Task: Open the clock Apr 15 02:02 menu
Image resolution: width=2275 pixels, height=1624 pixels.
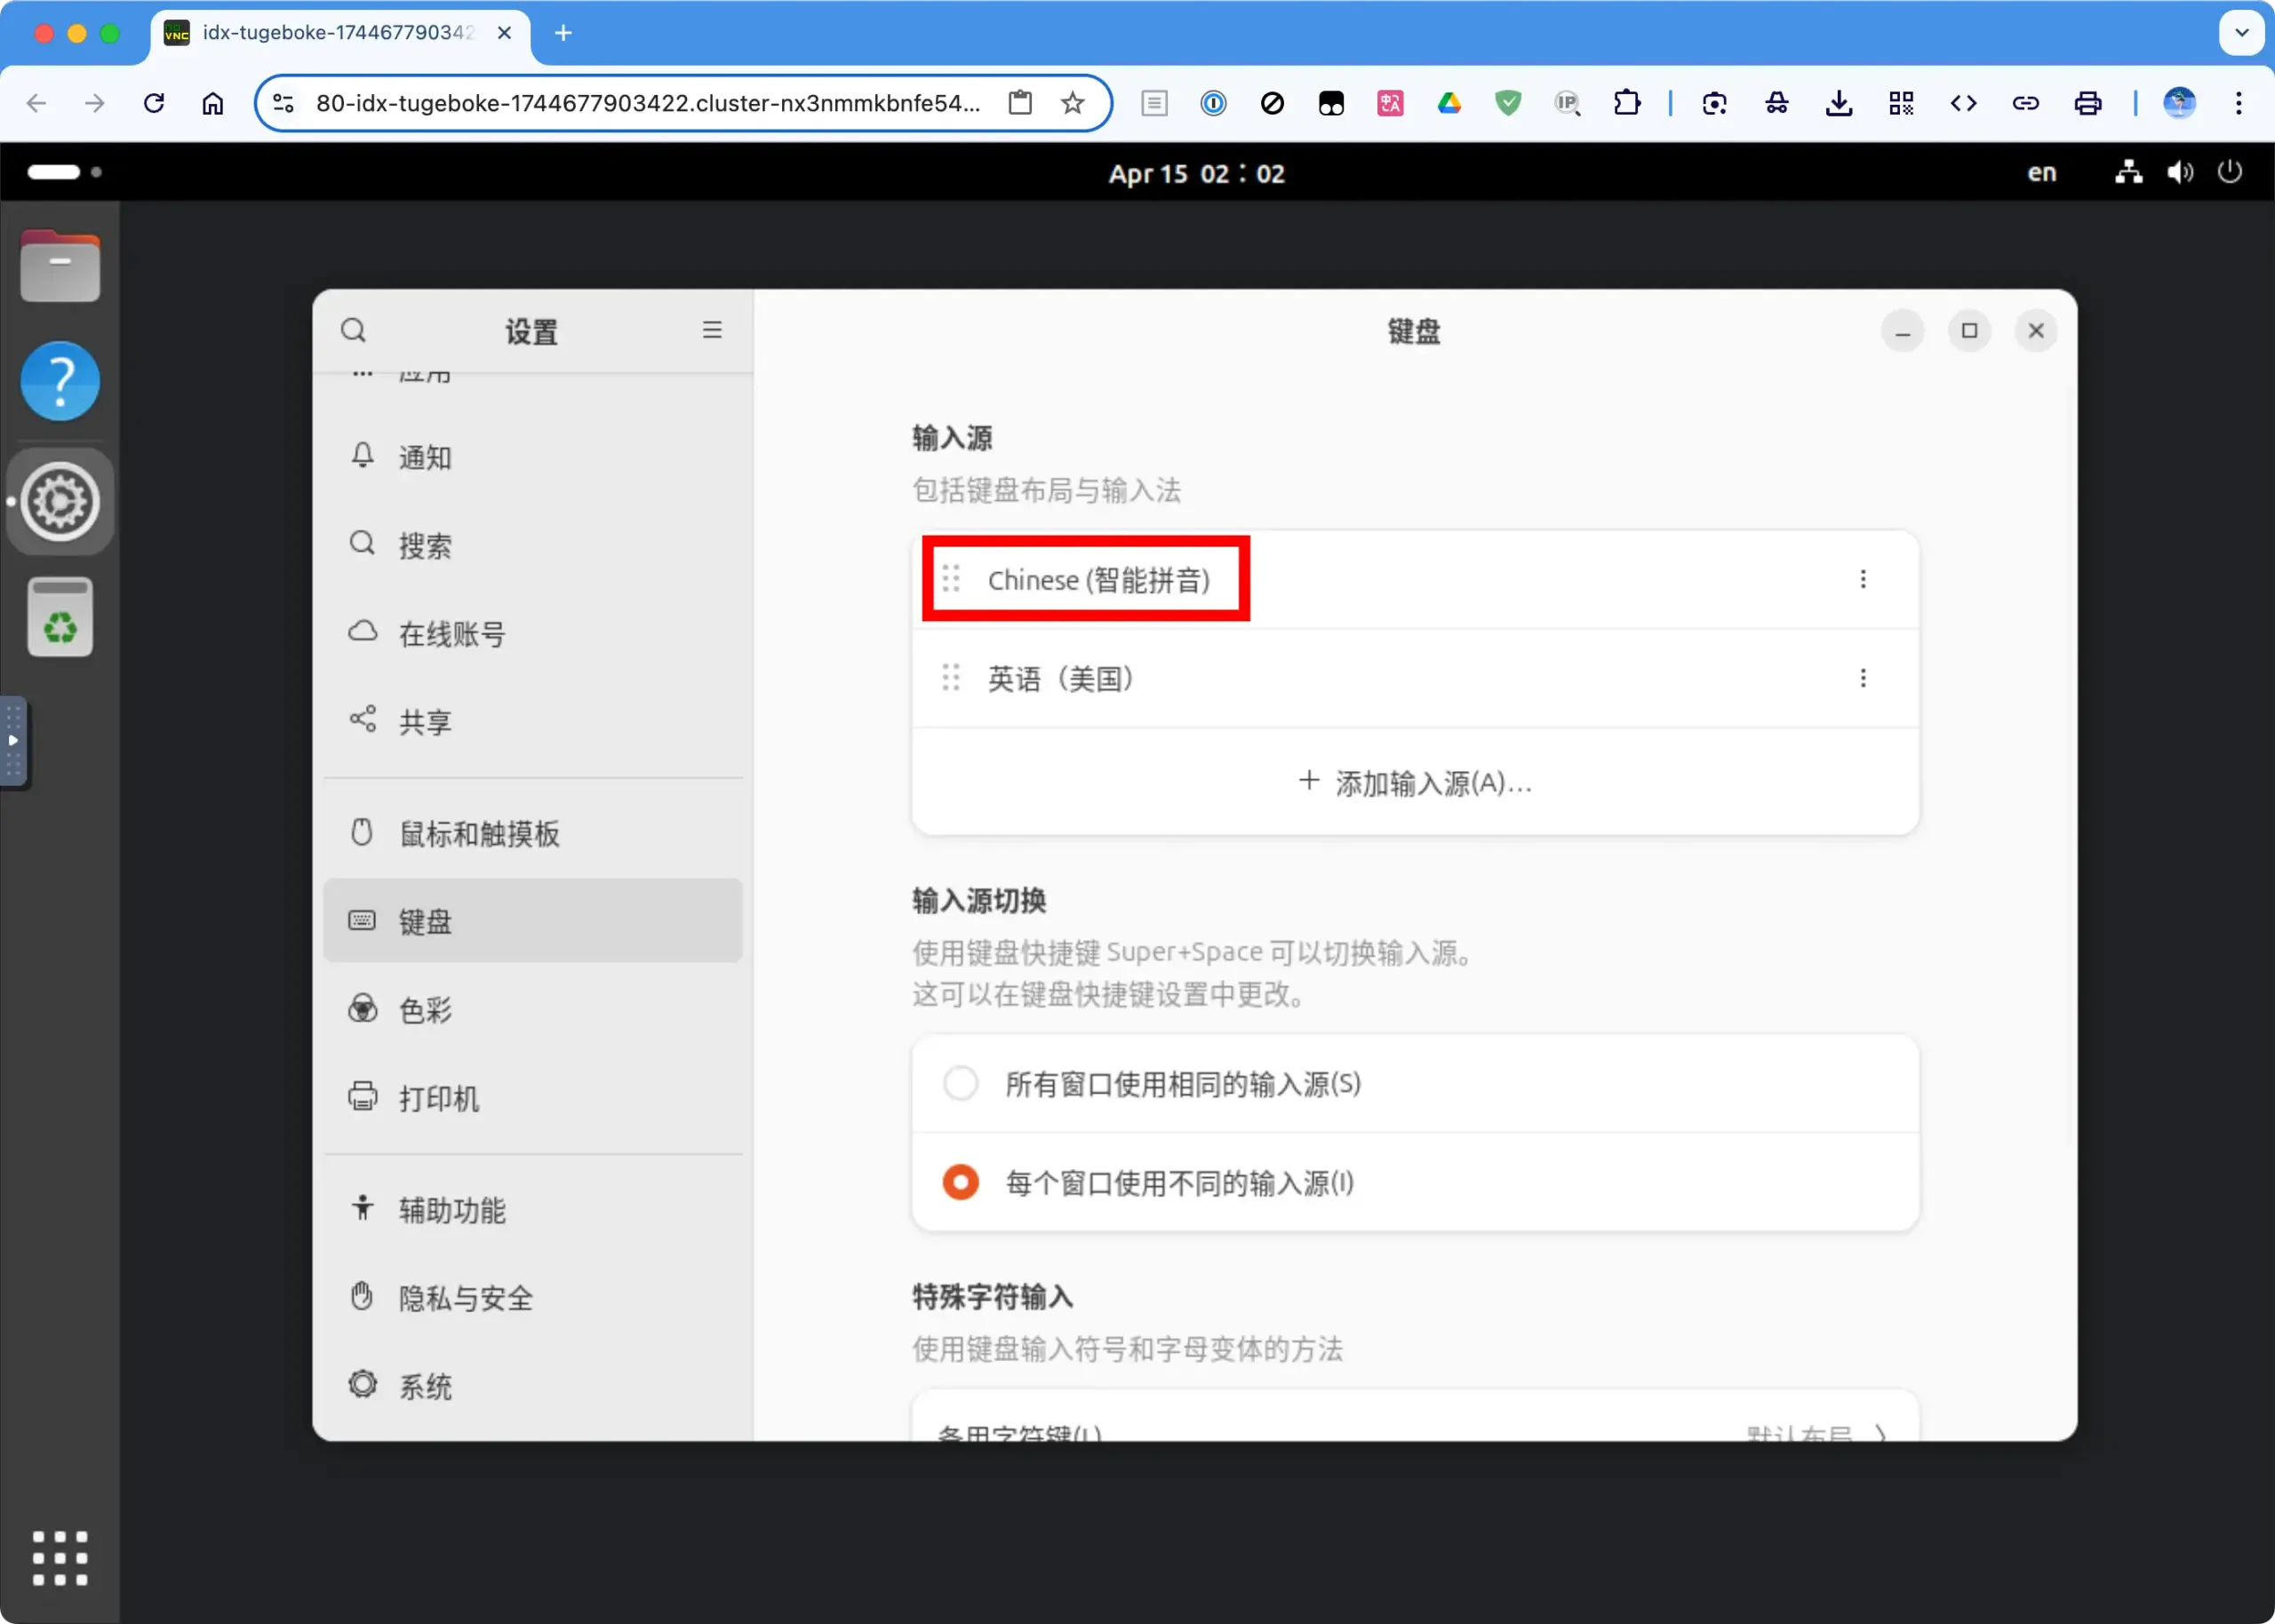Action: pyautogui.click(x=1197, y=174)
